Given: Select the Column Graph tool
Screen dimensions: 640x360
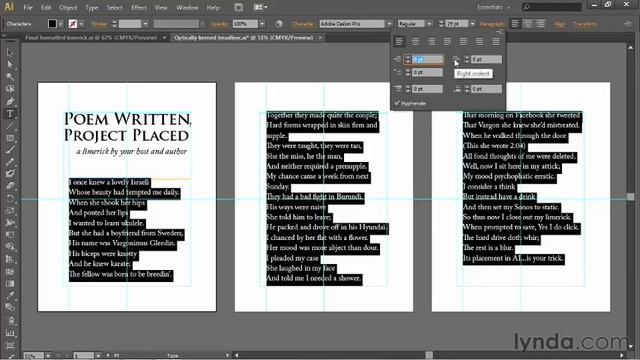Looking at the screenshot, I should [10, 333].
